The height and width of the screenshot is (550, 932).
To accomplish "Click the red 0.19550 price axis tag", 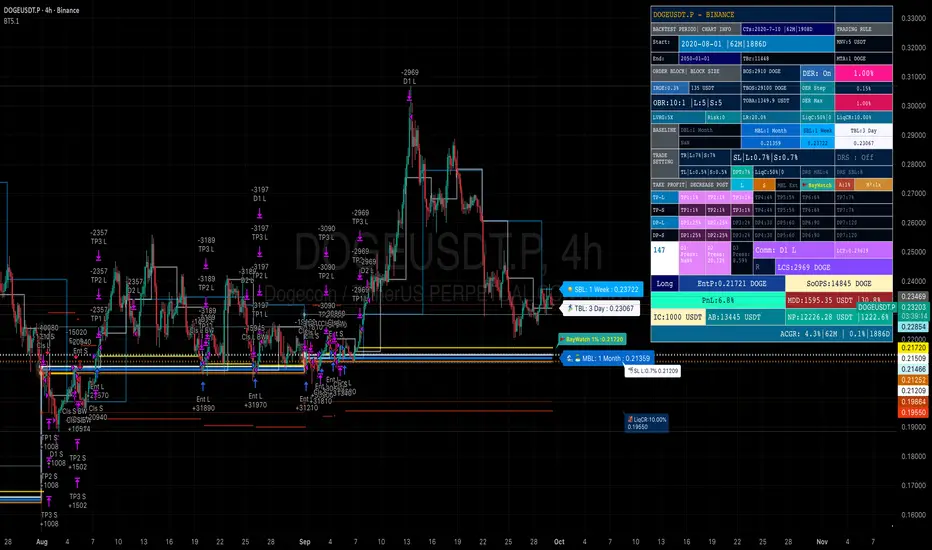I will [913, 412].
